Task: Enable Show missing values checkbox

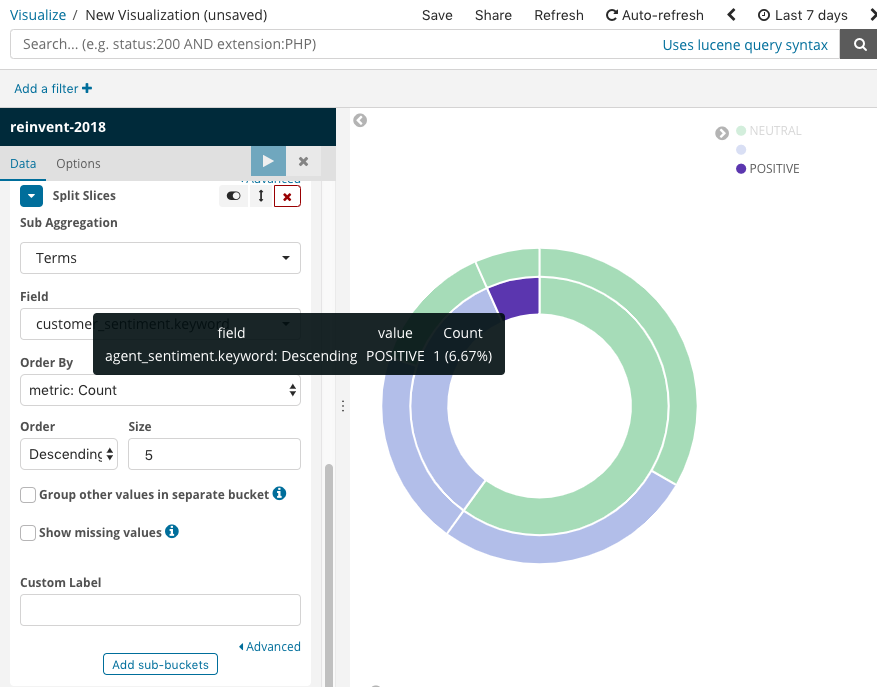Action: tap(28, 533)
